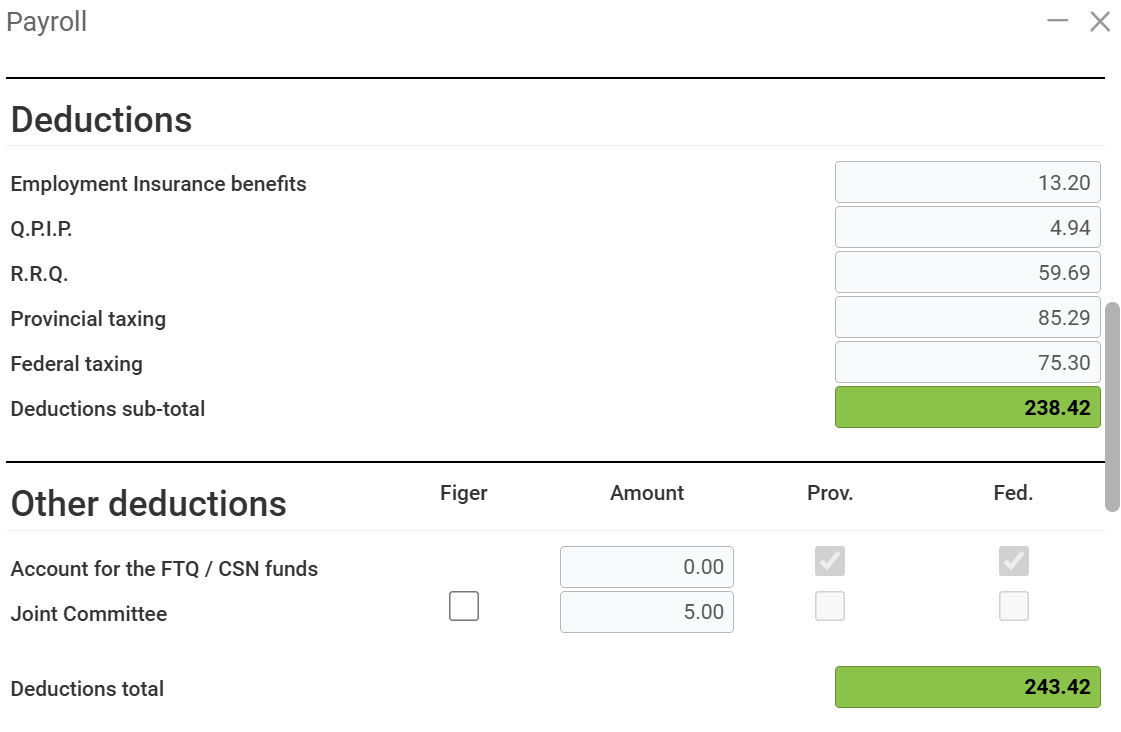Click the Other deductions heading
1121x732 pixels.
coord(148,503)
